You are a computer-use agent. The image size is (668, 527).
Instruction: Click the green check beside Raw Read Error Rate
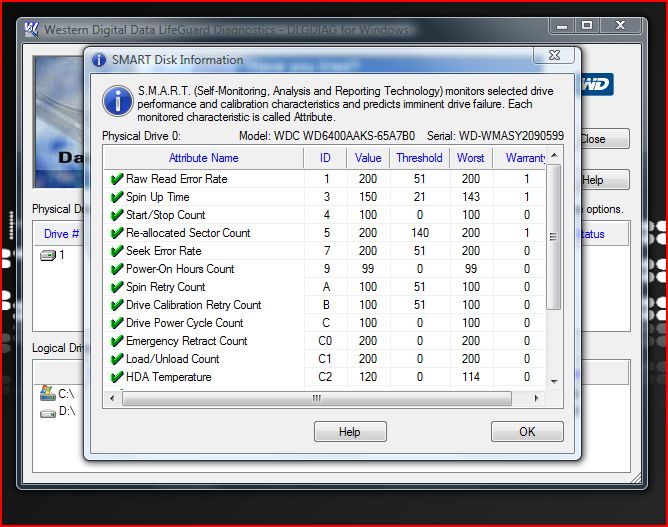[x=116, y=179]
